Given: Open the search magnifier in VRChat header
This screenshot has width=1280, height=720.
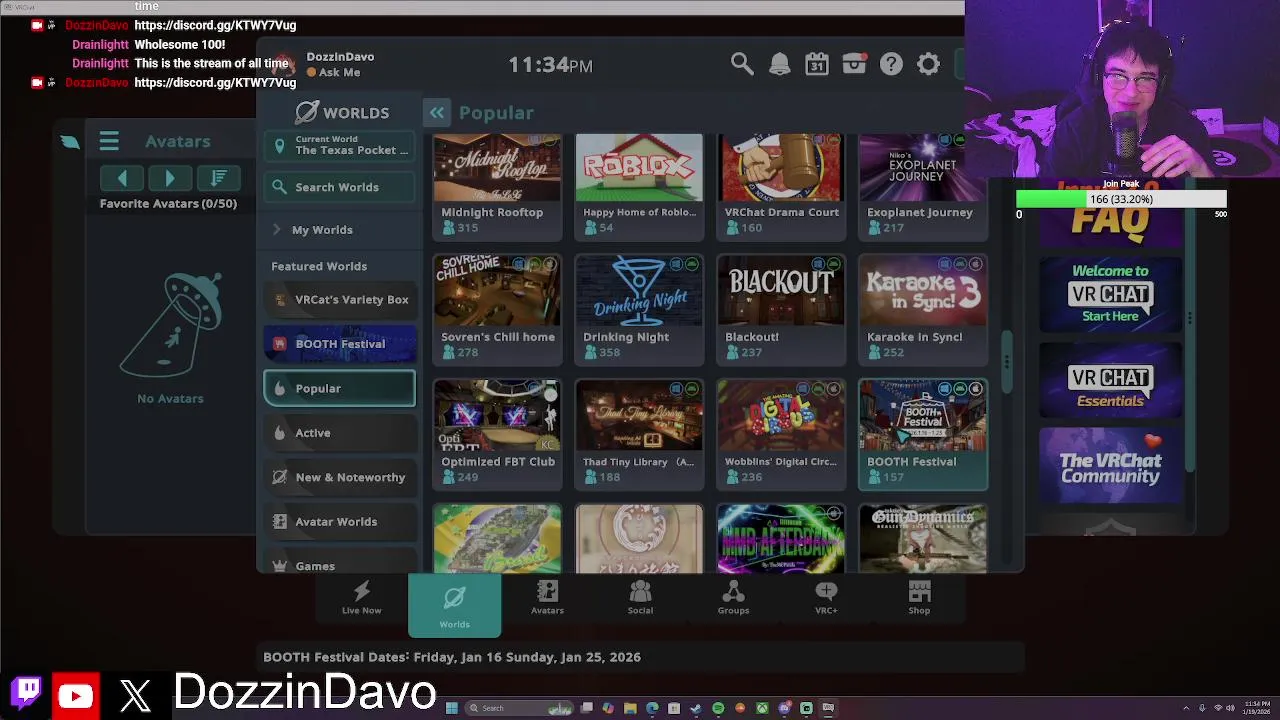Looking at the screenshot, I should click(x=741, y=65).
